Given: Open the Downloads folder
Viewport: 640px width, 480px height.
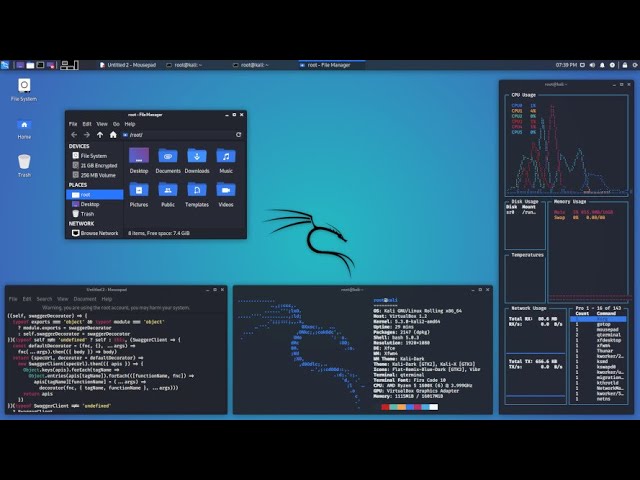Looking at the screenshot, I should (197, 161).
